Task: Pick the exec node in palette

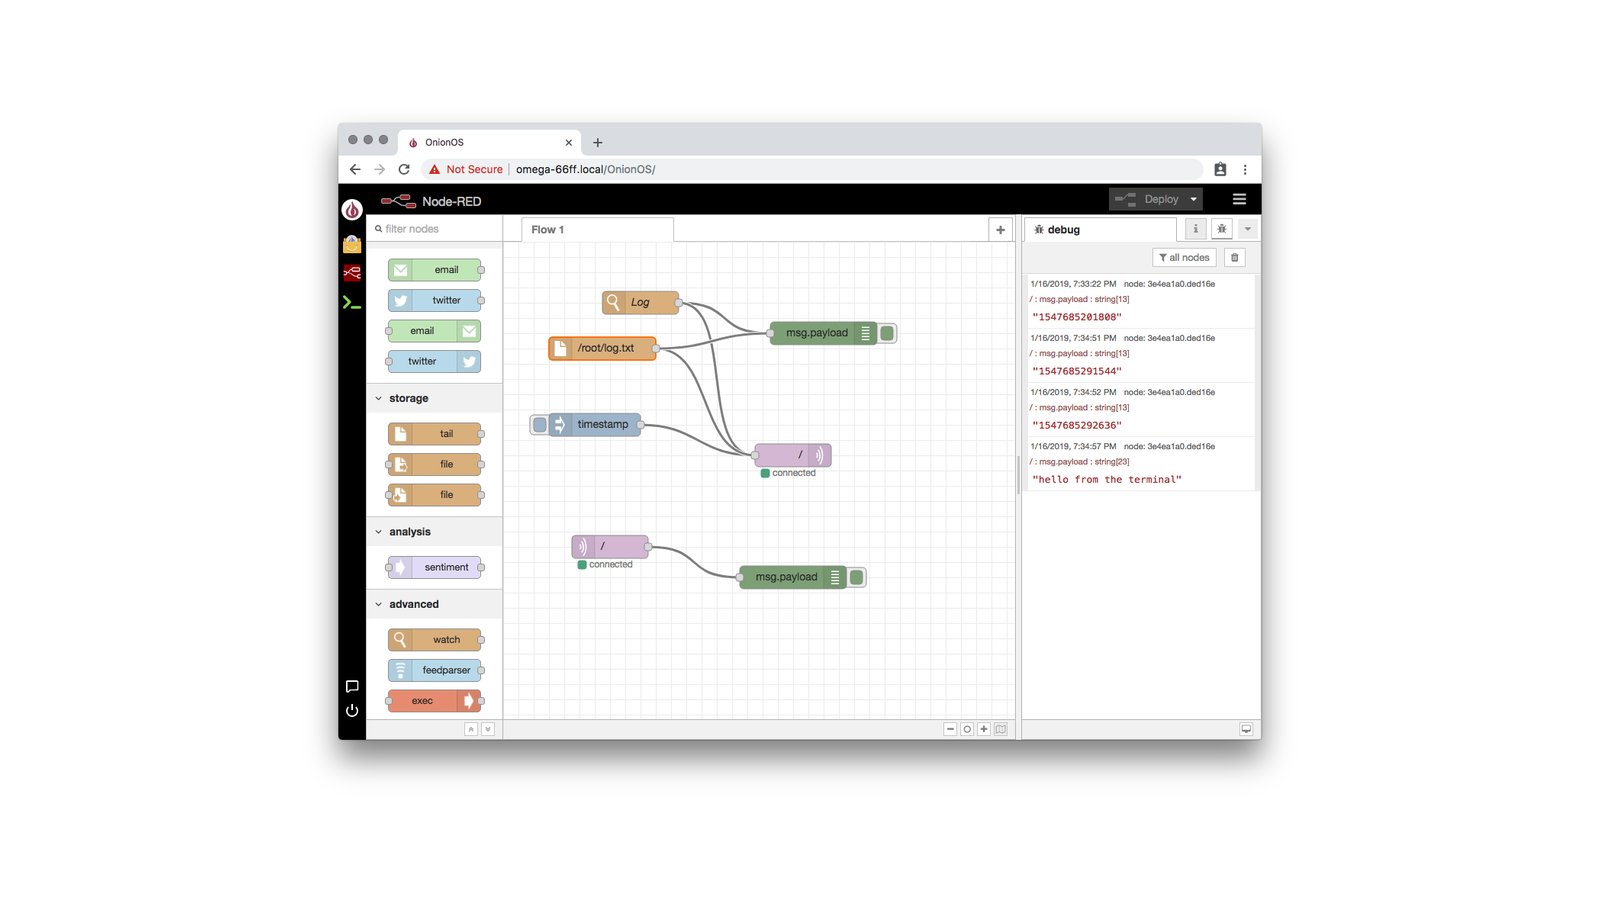Action: pyautogui.click(x=434, y=701)
